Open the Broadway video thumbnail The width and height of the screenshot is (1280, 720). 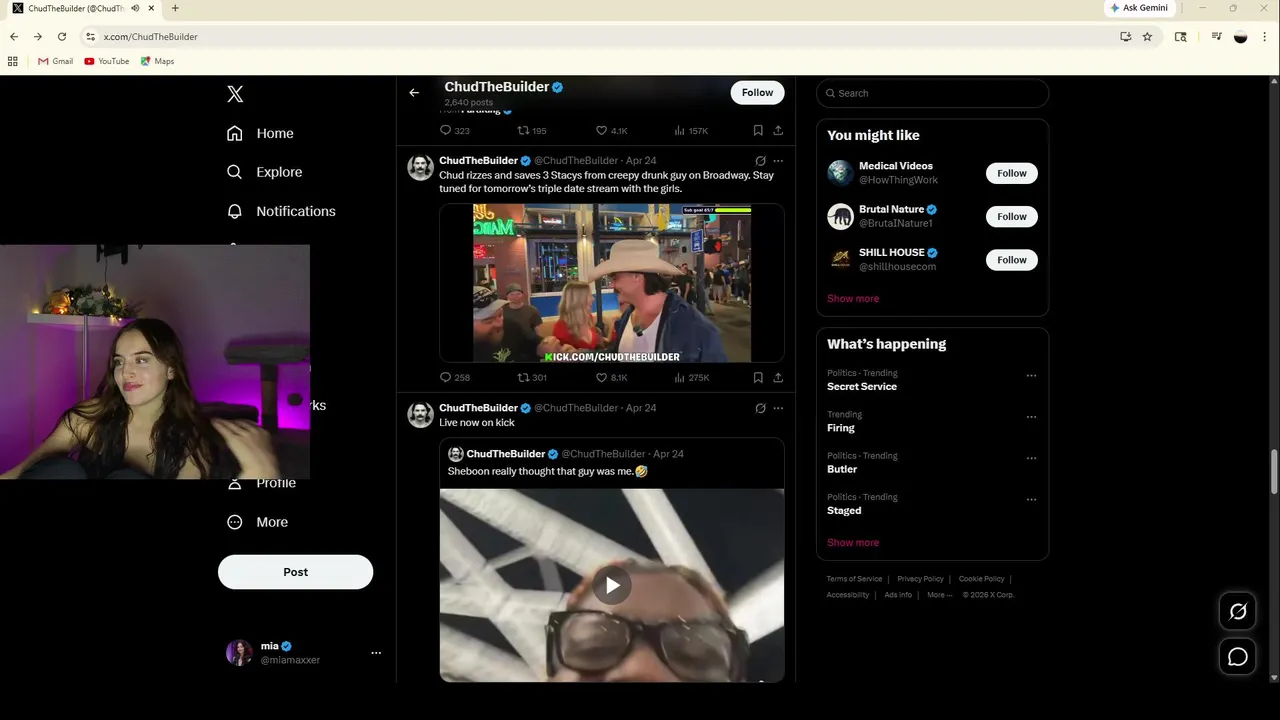click(612, 283)
